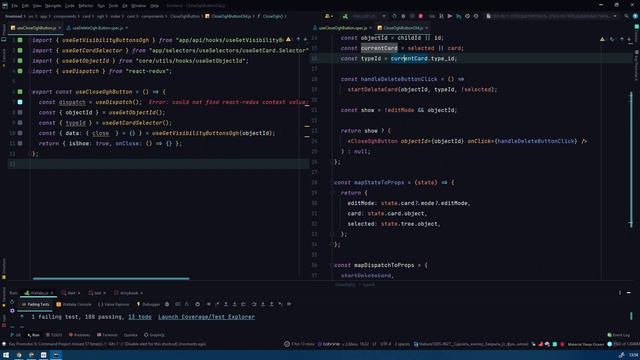Click the purple settings icon in Run panel
This screenshot has height=360, width=640.
coord(12,311)
